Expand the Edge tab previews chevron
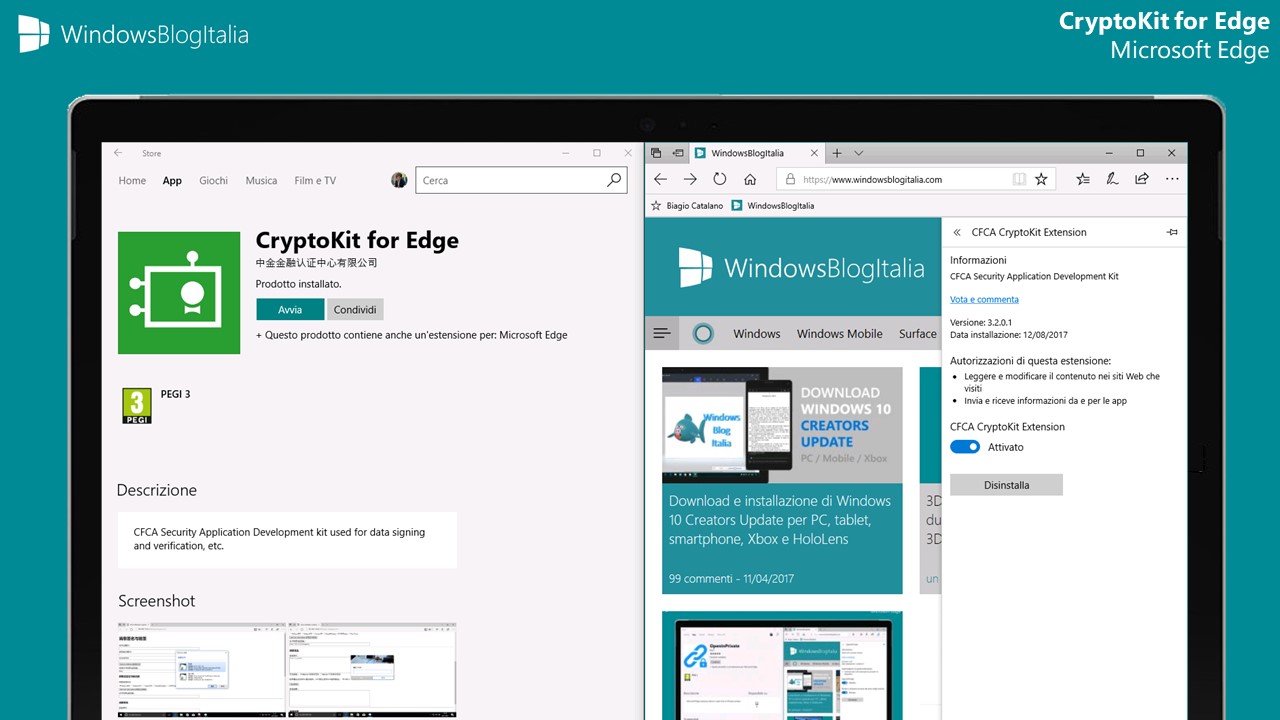 pos(859,153)
